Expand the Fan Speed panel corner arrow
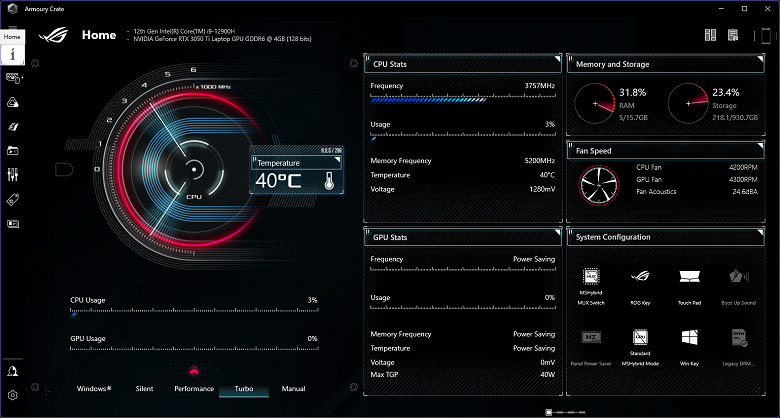This screenshot has width=780, height=418. [x=760, y=146]
